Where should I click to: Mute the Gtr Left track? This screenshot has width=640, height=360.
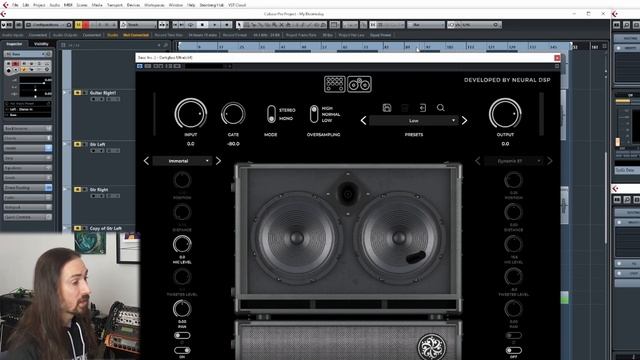(x=77, y=144)
